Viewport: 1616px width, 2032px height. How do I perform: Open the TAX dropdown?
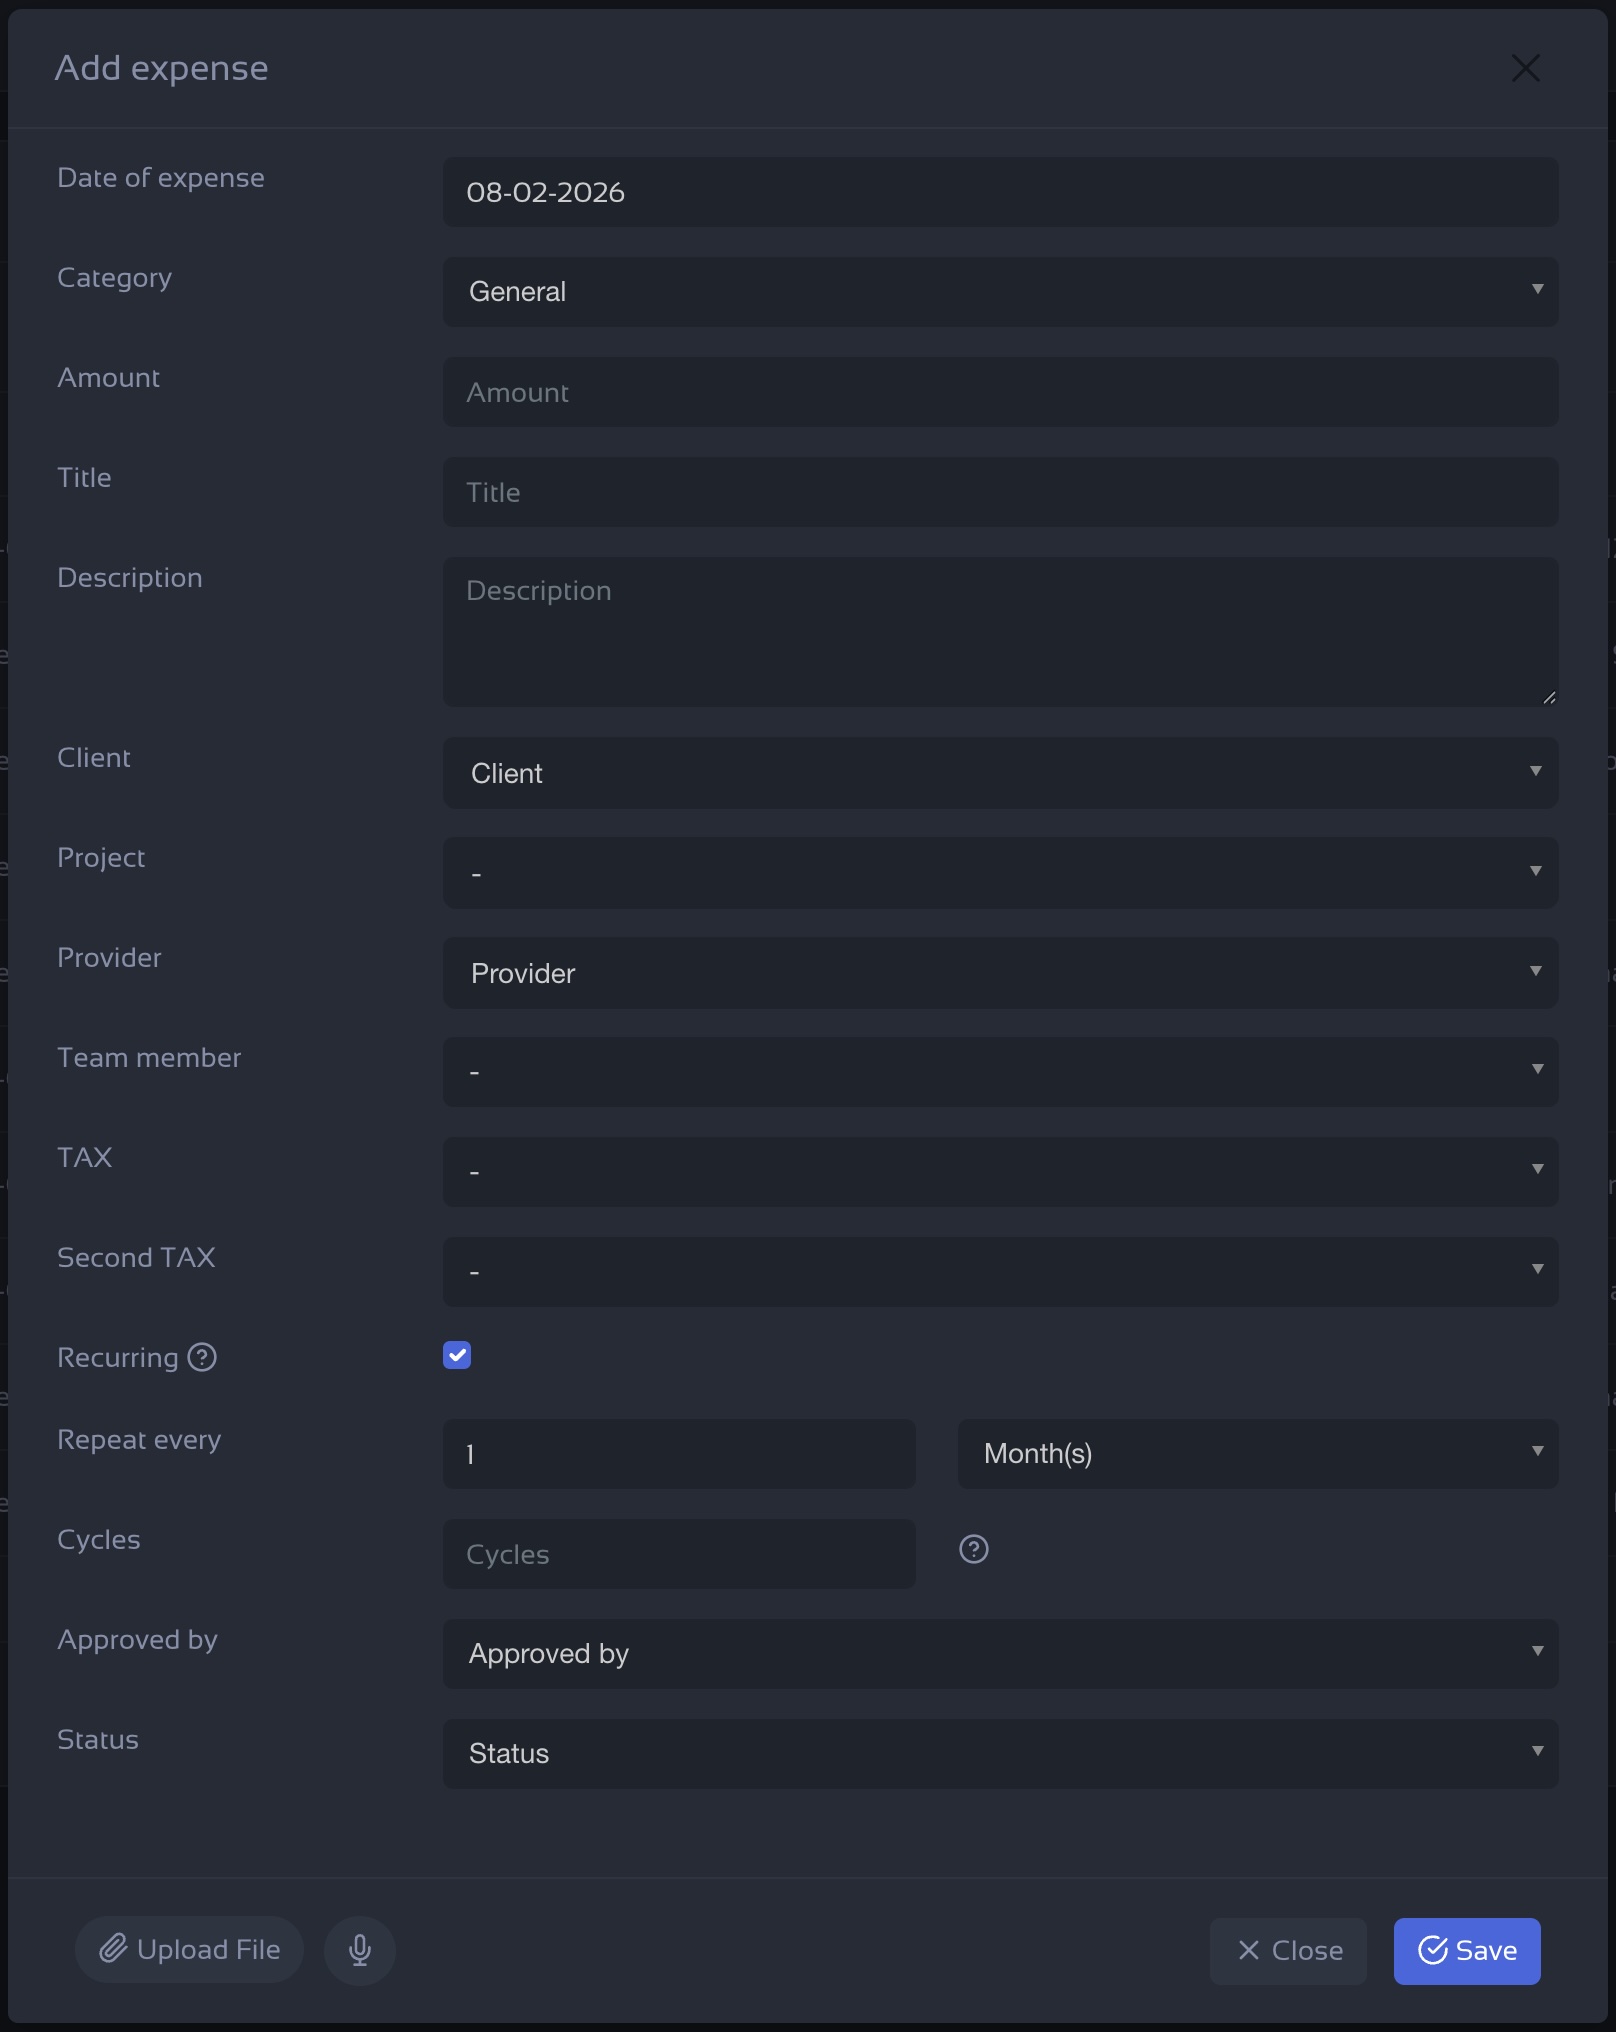1000,1172
